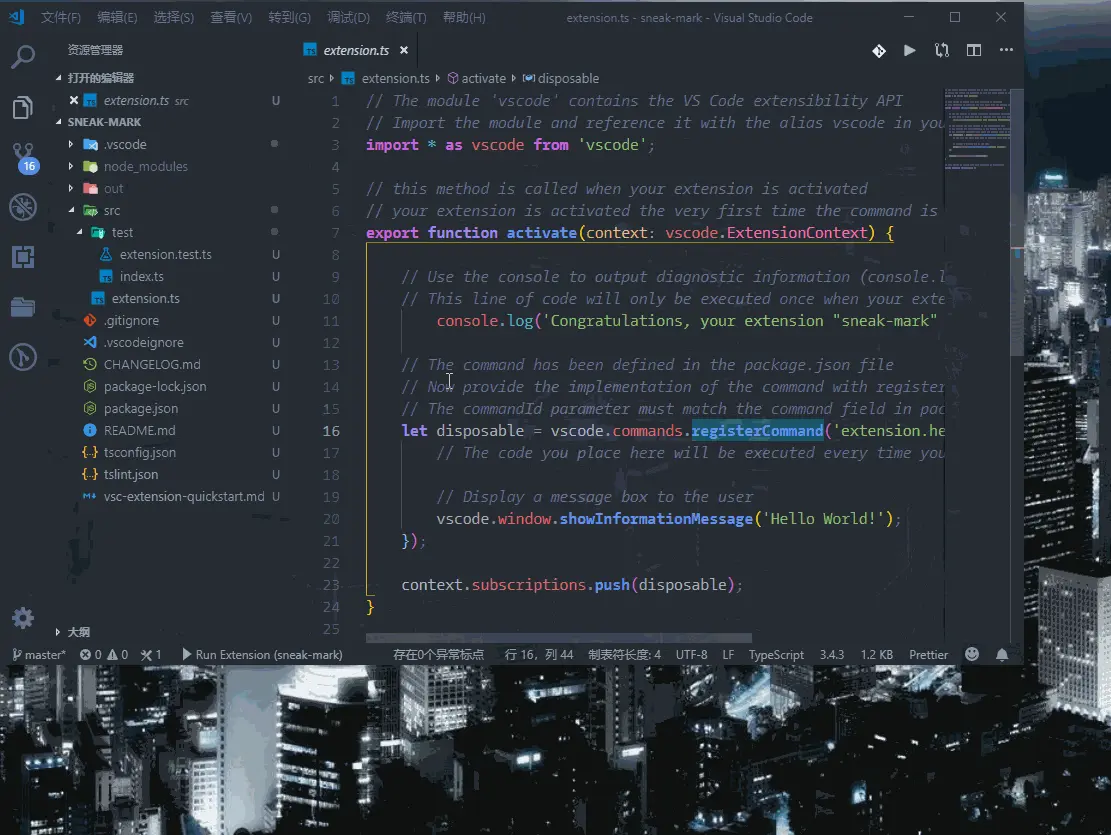
Task: Open the Extensions view icon
Action: [x=23, y=257]
